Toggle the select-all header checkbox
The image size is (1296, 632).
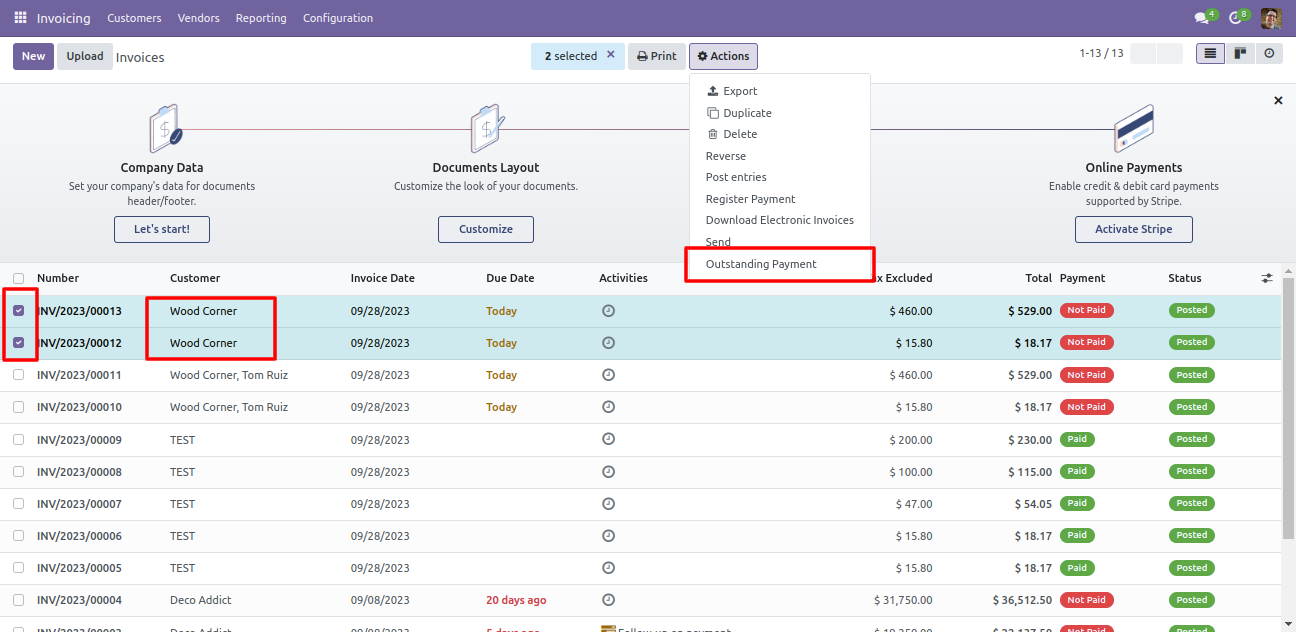tap(18, 278)
